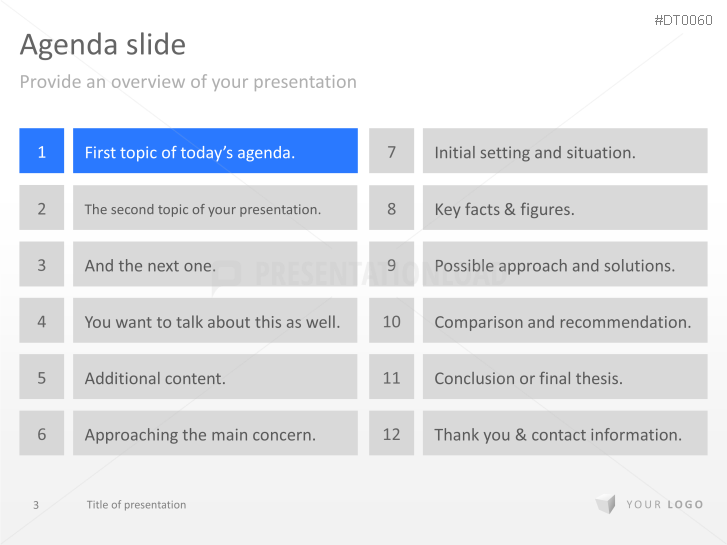Click the blue number 1 box

[x=42, y=152]
